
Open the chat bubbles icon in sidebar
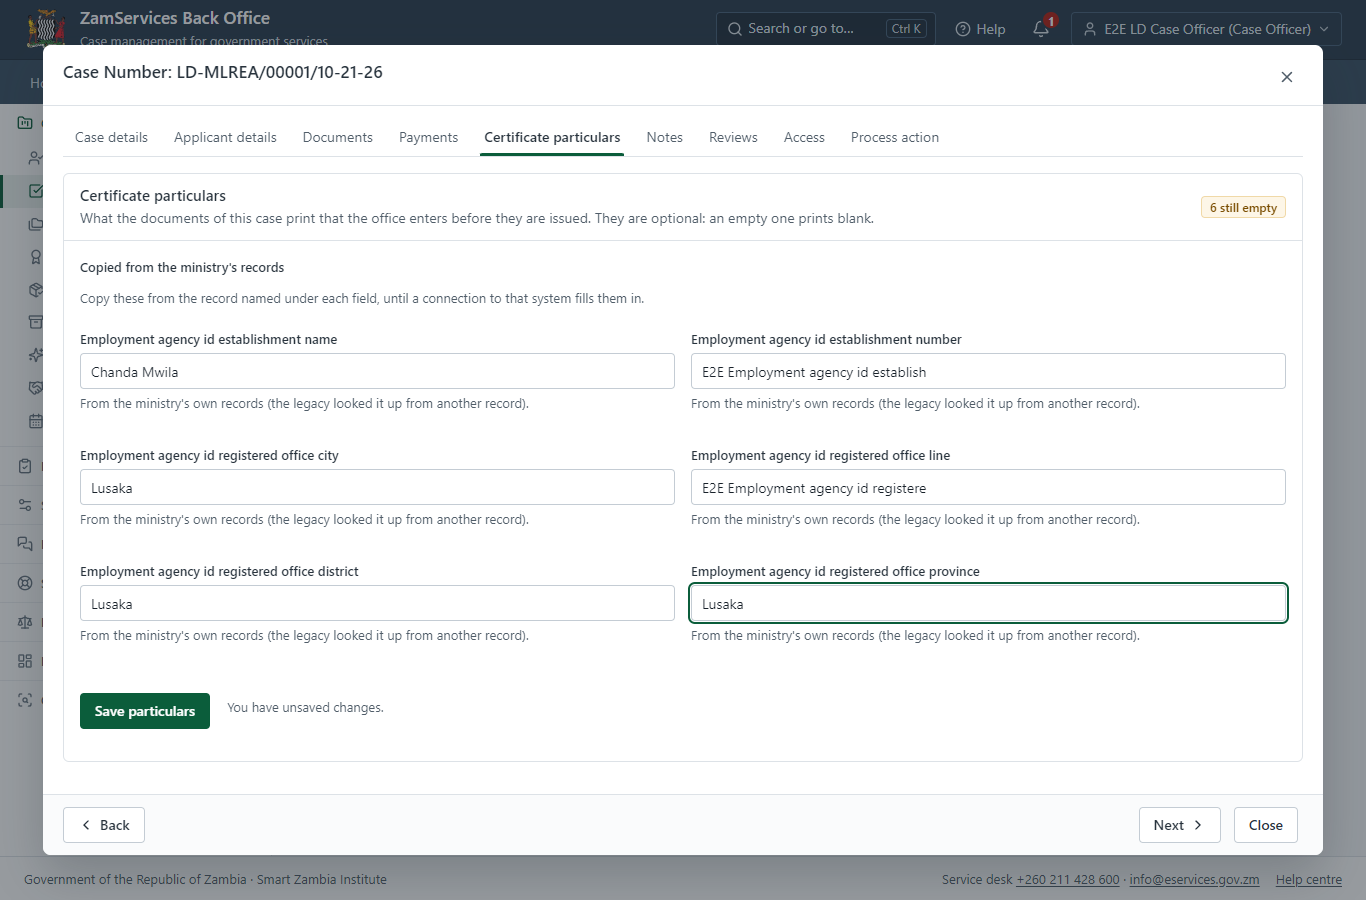pyautogui.click(x=25, y=544)
